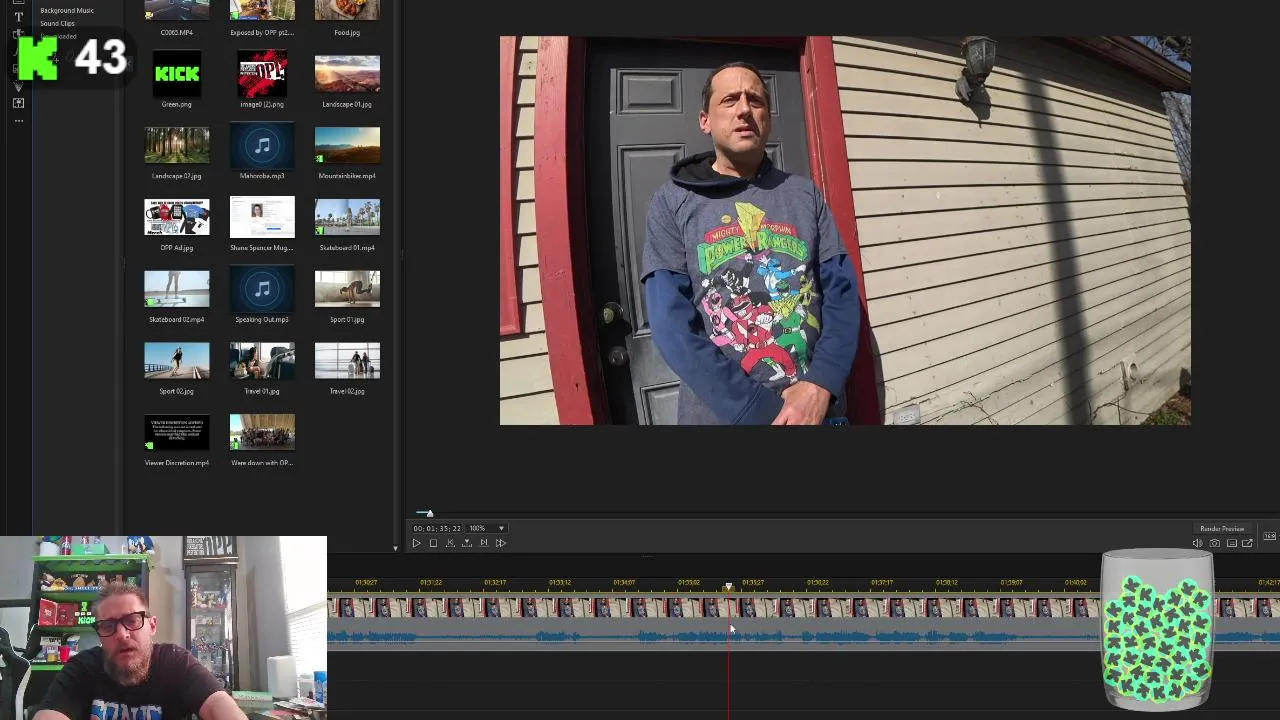Image resolution: width=1280 pixels, height=720 pixels.
Task: Click the timeline playhead marker
Action: (729, 587)
